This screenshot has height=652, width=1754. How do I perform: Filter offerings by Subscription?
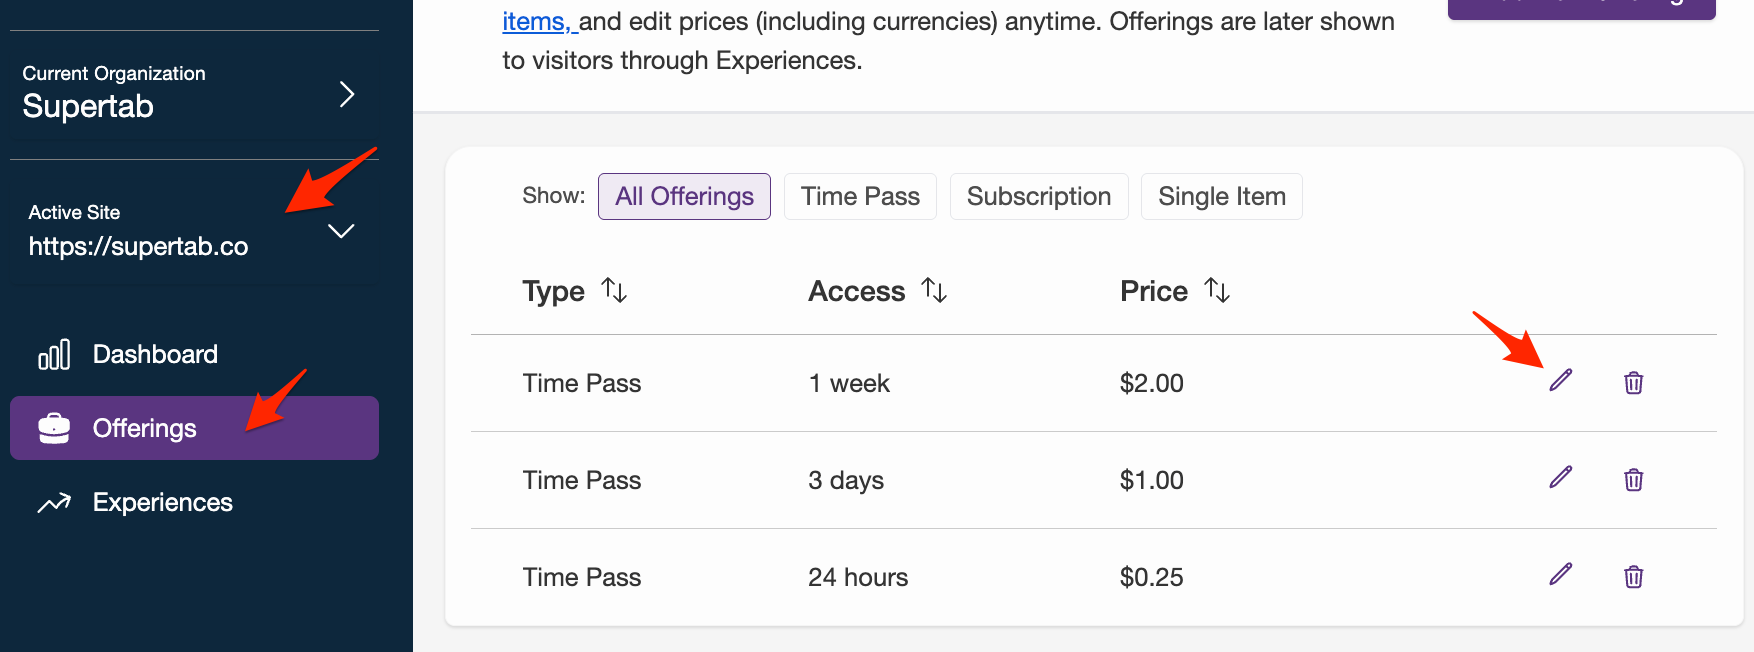[x=1038, y=196]
